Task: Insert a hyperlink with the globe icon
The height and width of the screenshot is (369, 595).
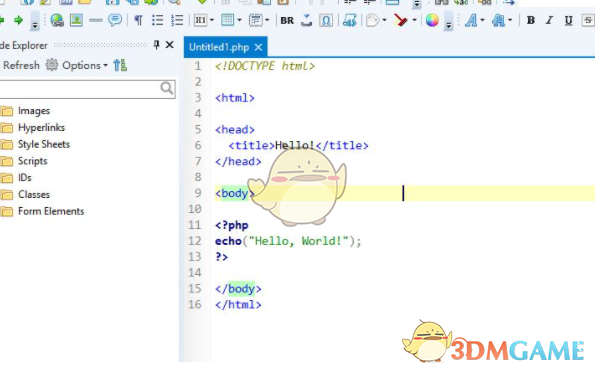Action: tap(57, 20)
